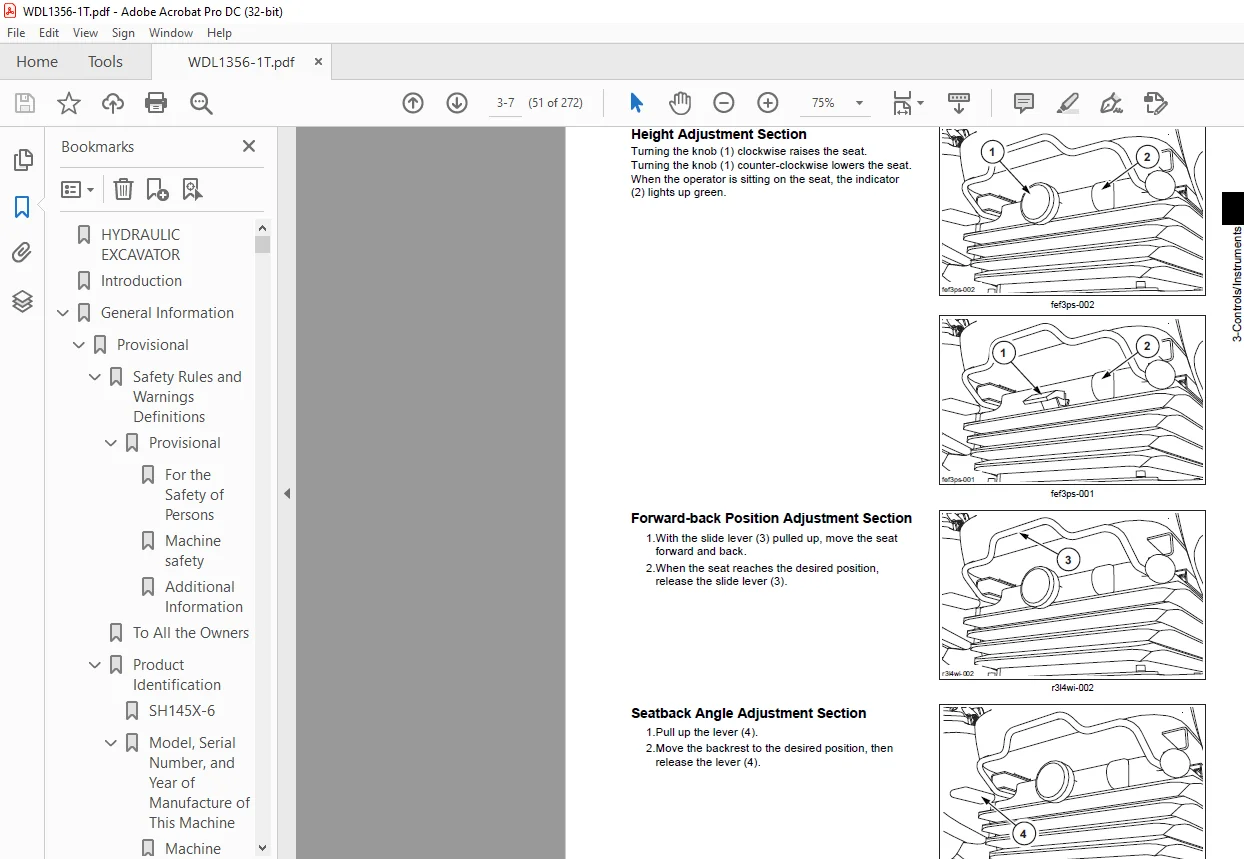Collapse the first Provisional bookmark node
Viewport: 1244px width, 859px height.
pos(79,345)
